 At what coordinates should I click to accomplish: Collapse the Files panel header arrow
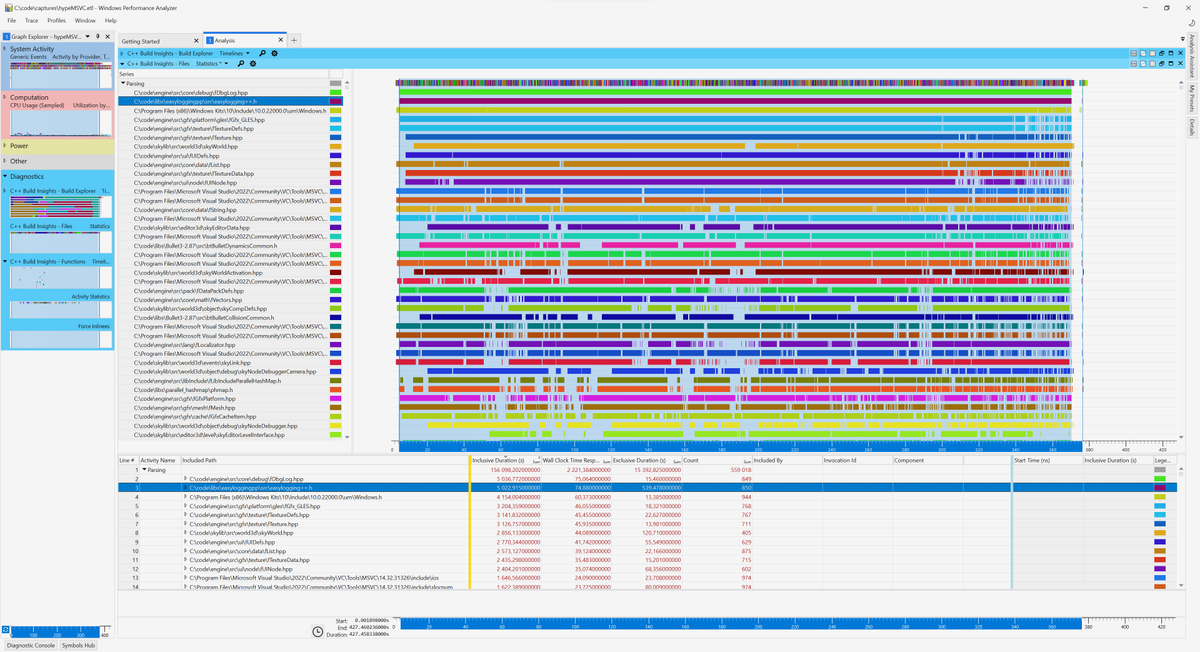122,63
